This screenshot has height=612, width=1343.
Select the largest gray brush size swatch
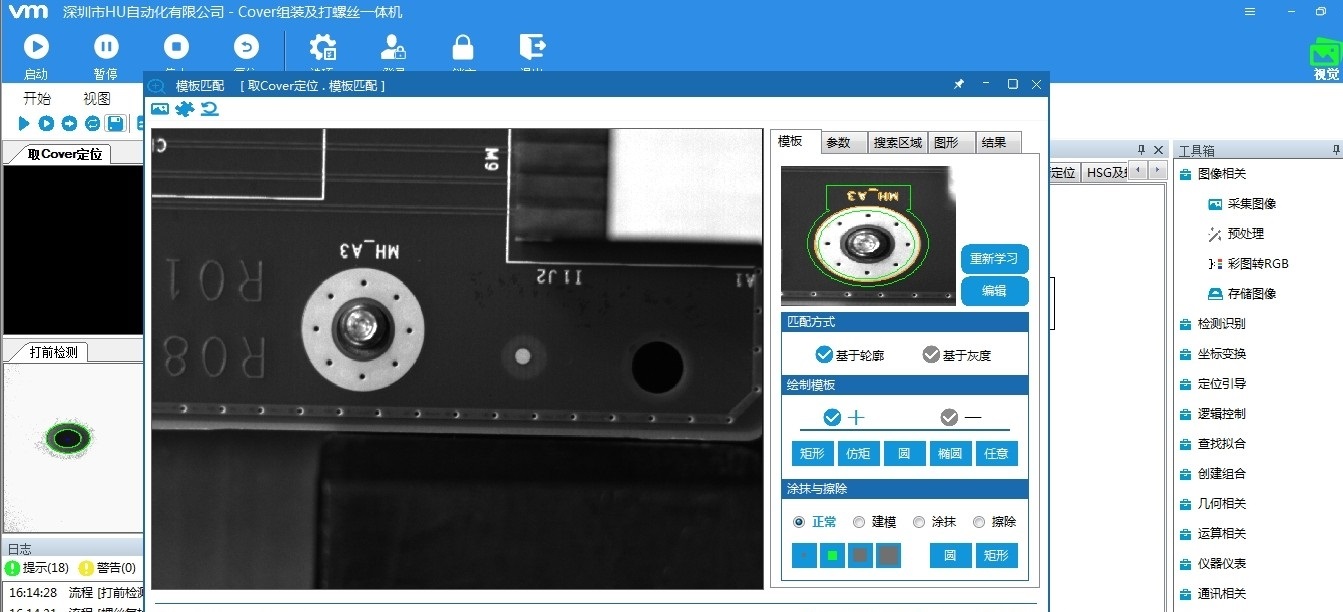pos(888,556)
